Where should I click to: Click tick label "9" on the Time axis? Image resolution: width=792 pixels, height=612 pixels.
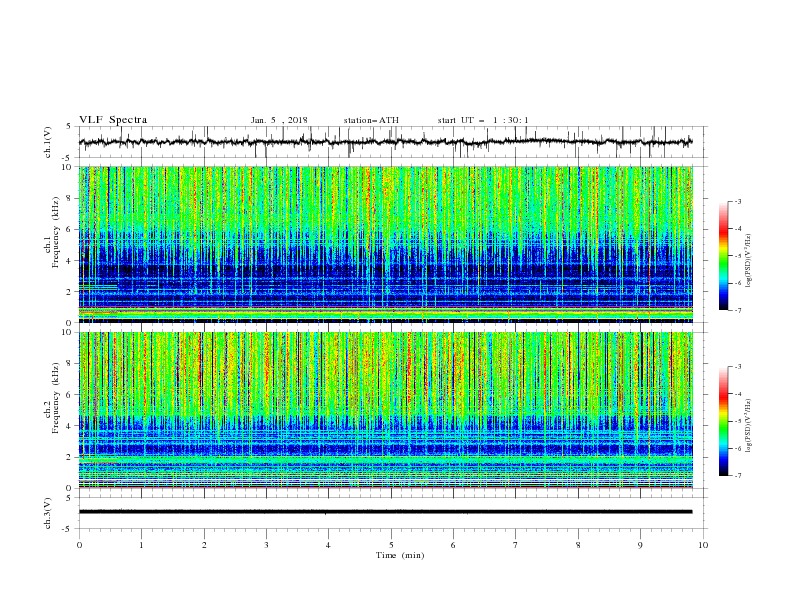click(640, 545)
